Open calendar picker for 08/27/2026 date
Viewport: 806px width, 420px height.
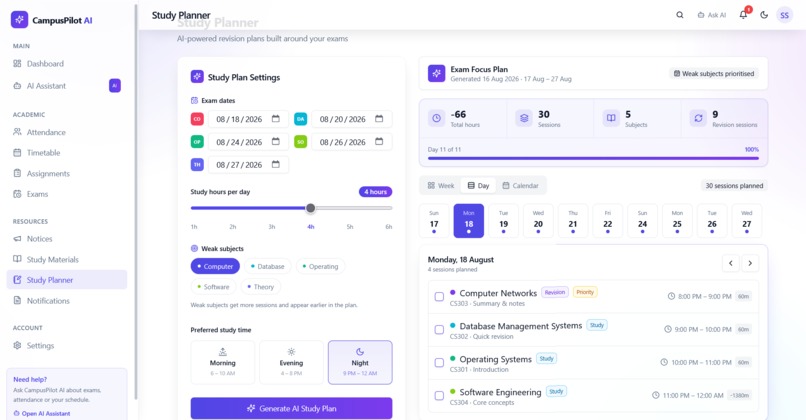coord(276,165)
